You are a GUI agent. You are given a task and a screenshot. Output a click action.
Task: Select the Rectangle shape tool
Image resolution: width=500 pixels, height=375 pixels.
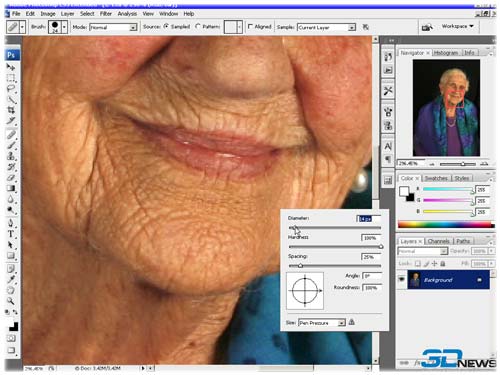pyautogui.click(x=11, y=256)
